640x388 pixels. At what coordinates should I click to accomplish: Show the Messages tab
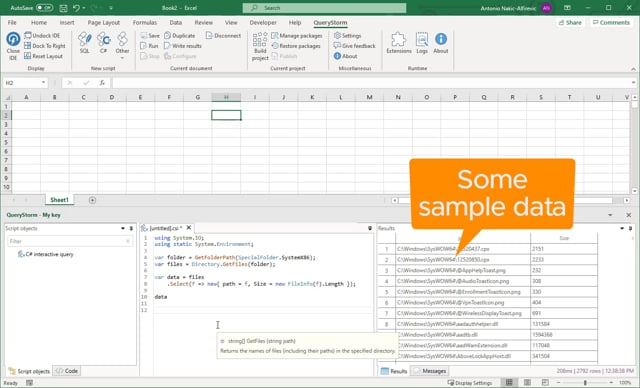(430, 371)
